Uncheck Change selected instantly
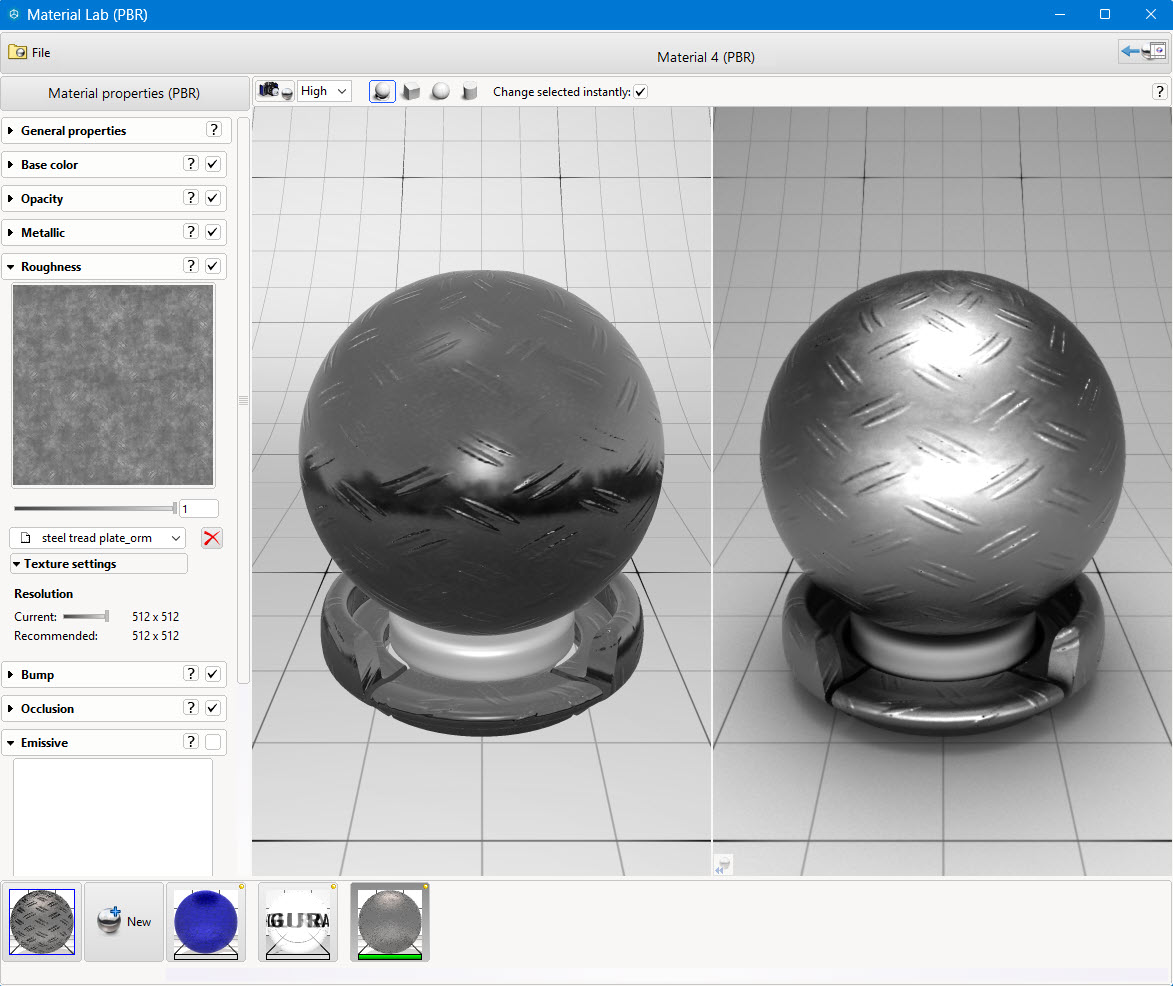The width and height of the screenshot is (1173, 986). 641,92
